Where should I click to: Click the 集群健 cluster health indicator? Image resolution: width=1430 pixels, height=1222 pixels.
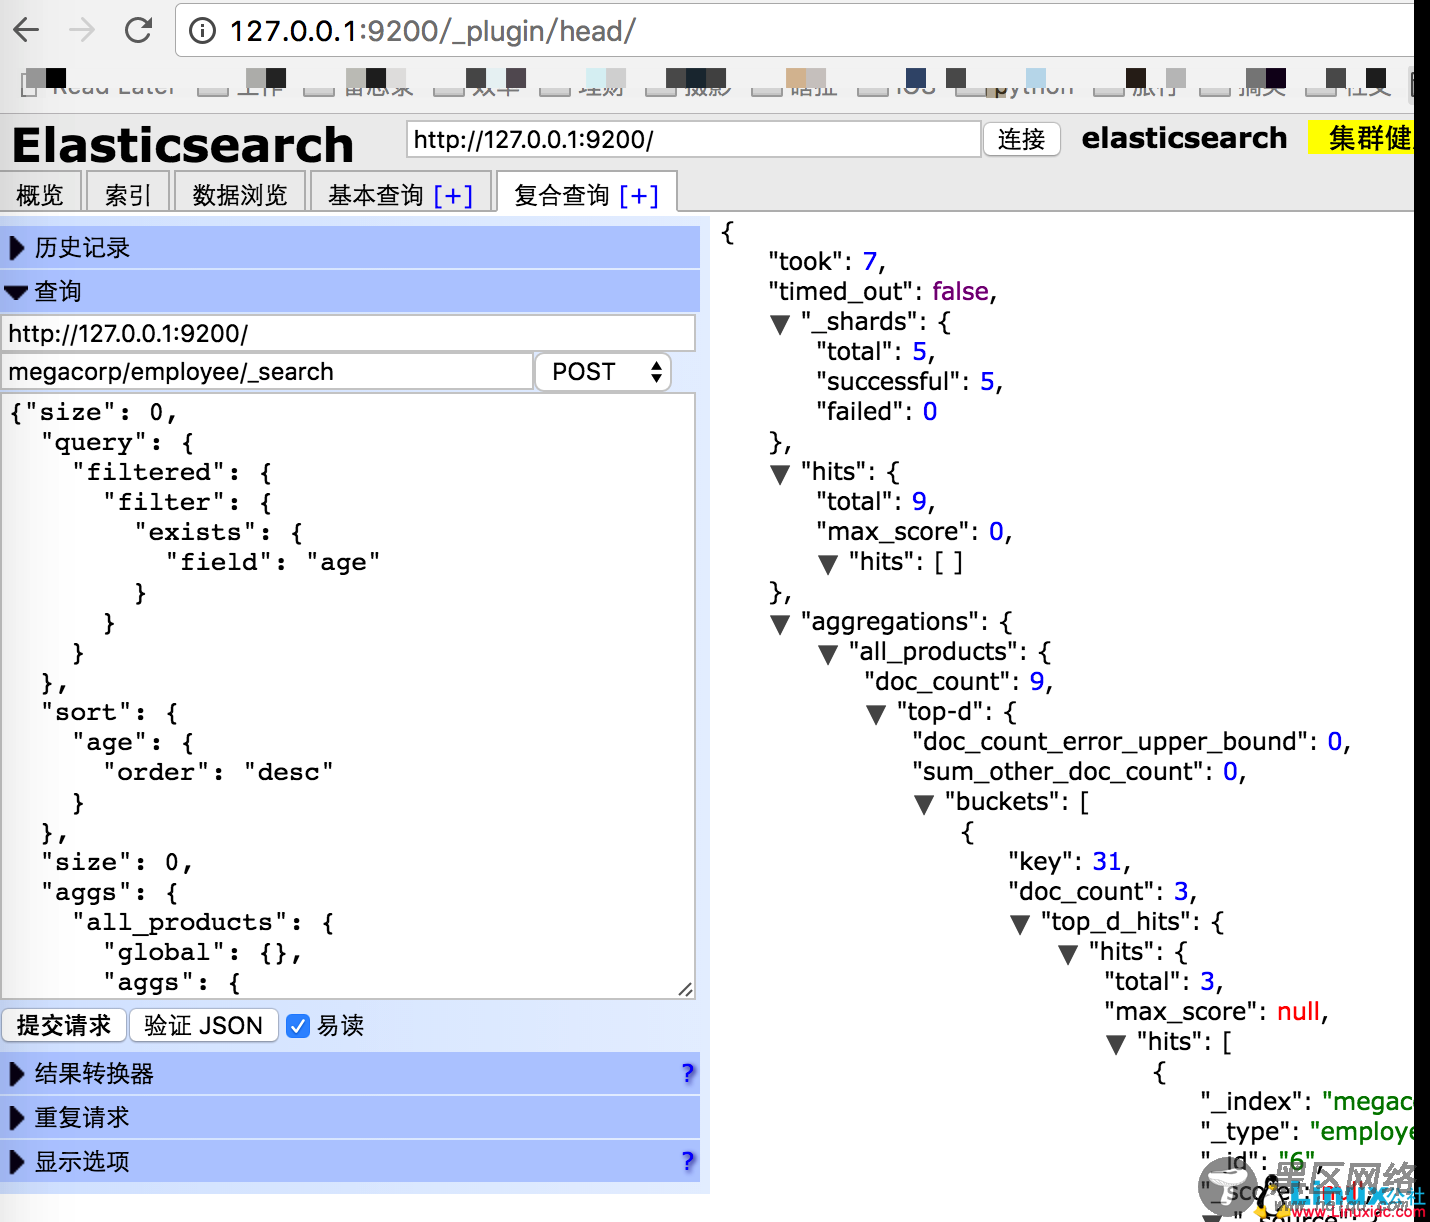tap(1361, 138)
